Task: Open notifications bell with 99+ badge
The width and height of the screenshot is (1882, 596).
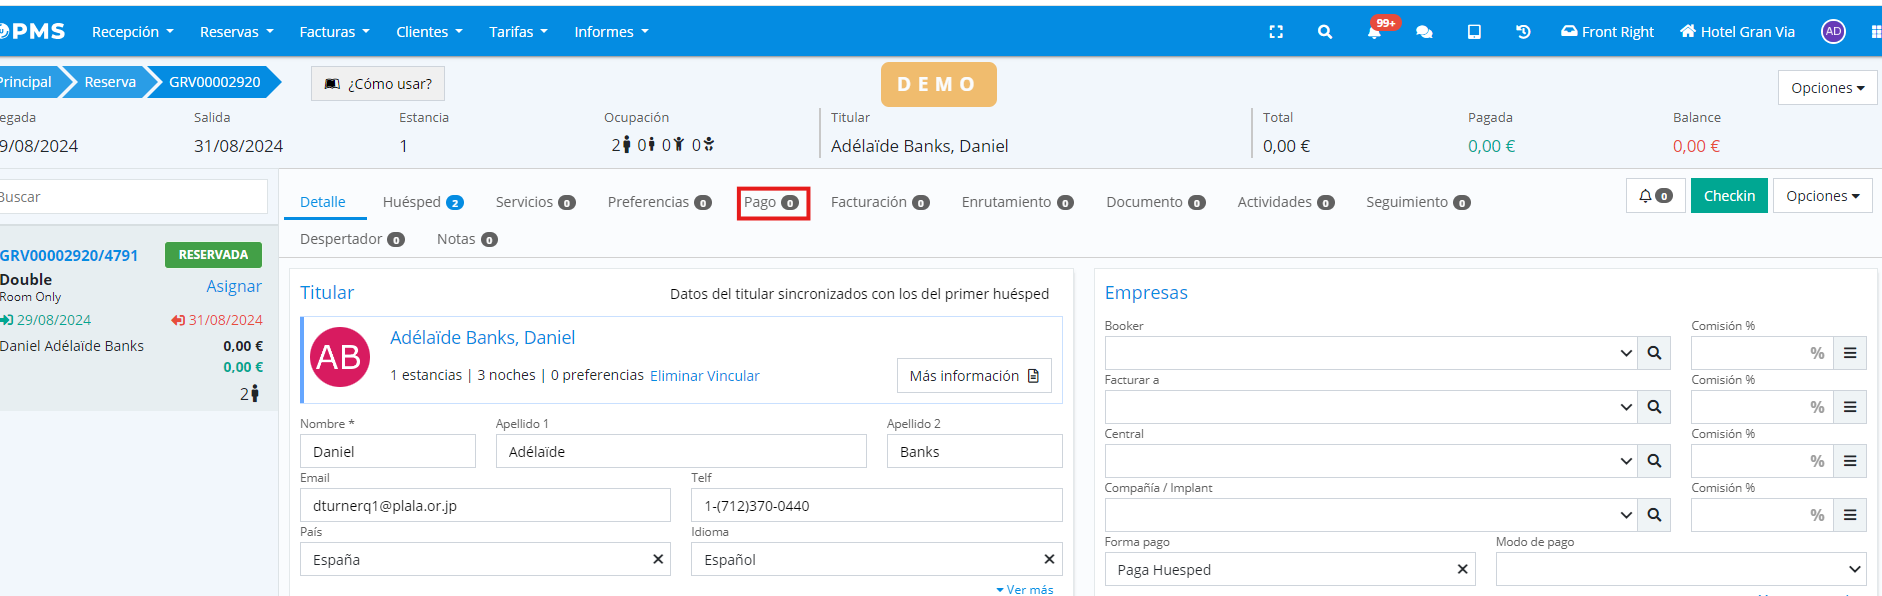Action: [1375, 32]
